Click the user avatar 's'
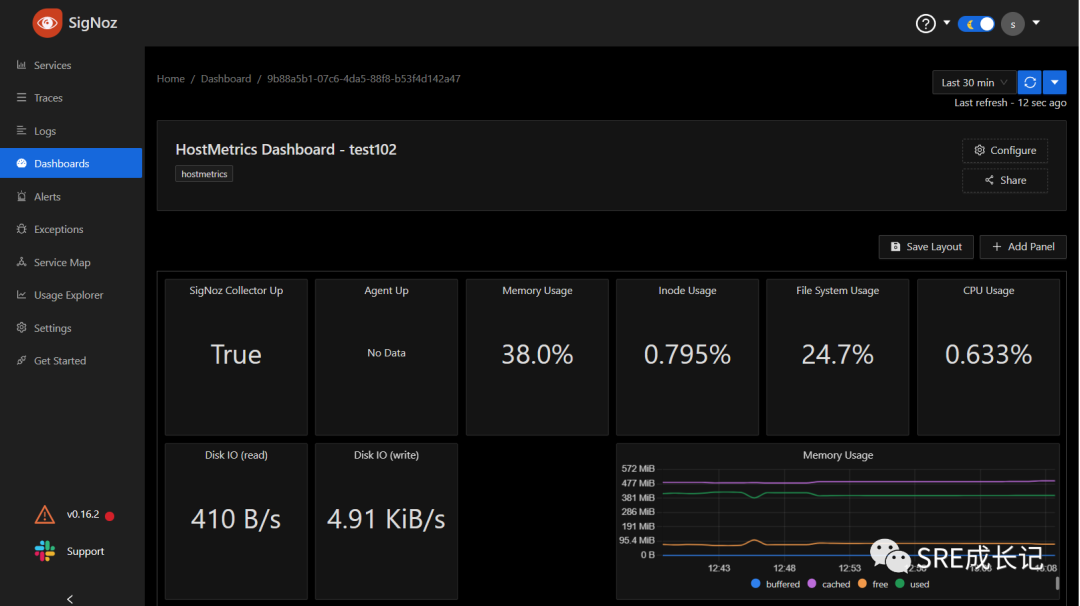This screenshot has width=1080, height=606. pos(1012,24)
